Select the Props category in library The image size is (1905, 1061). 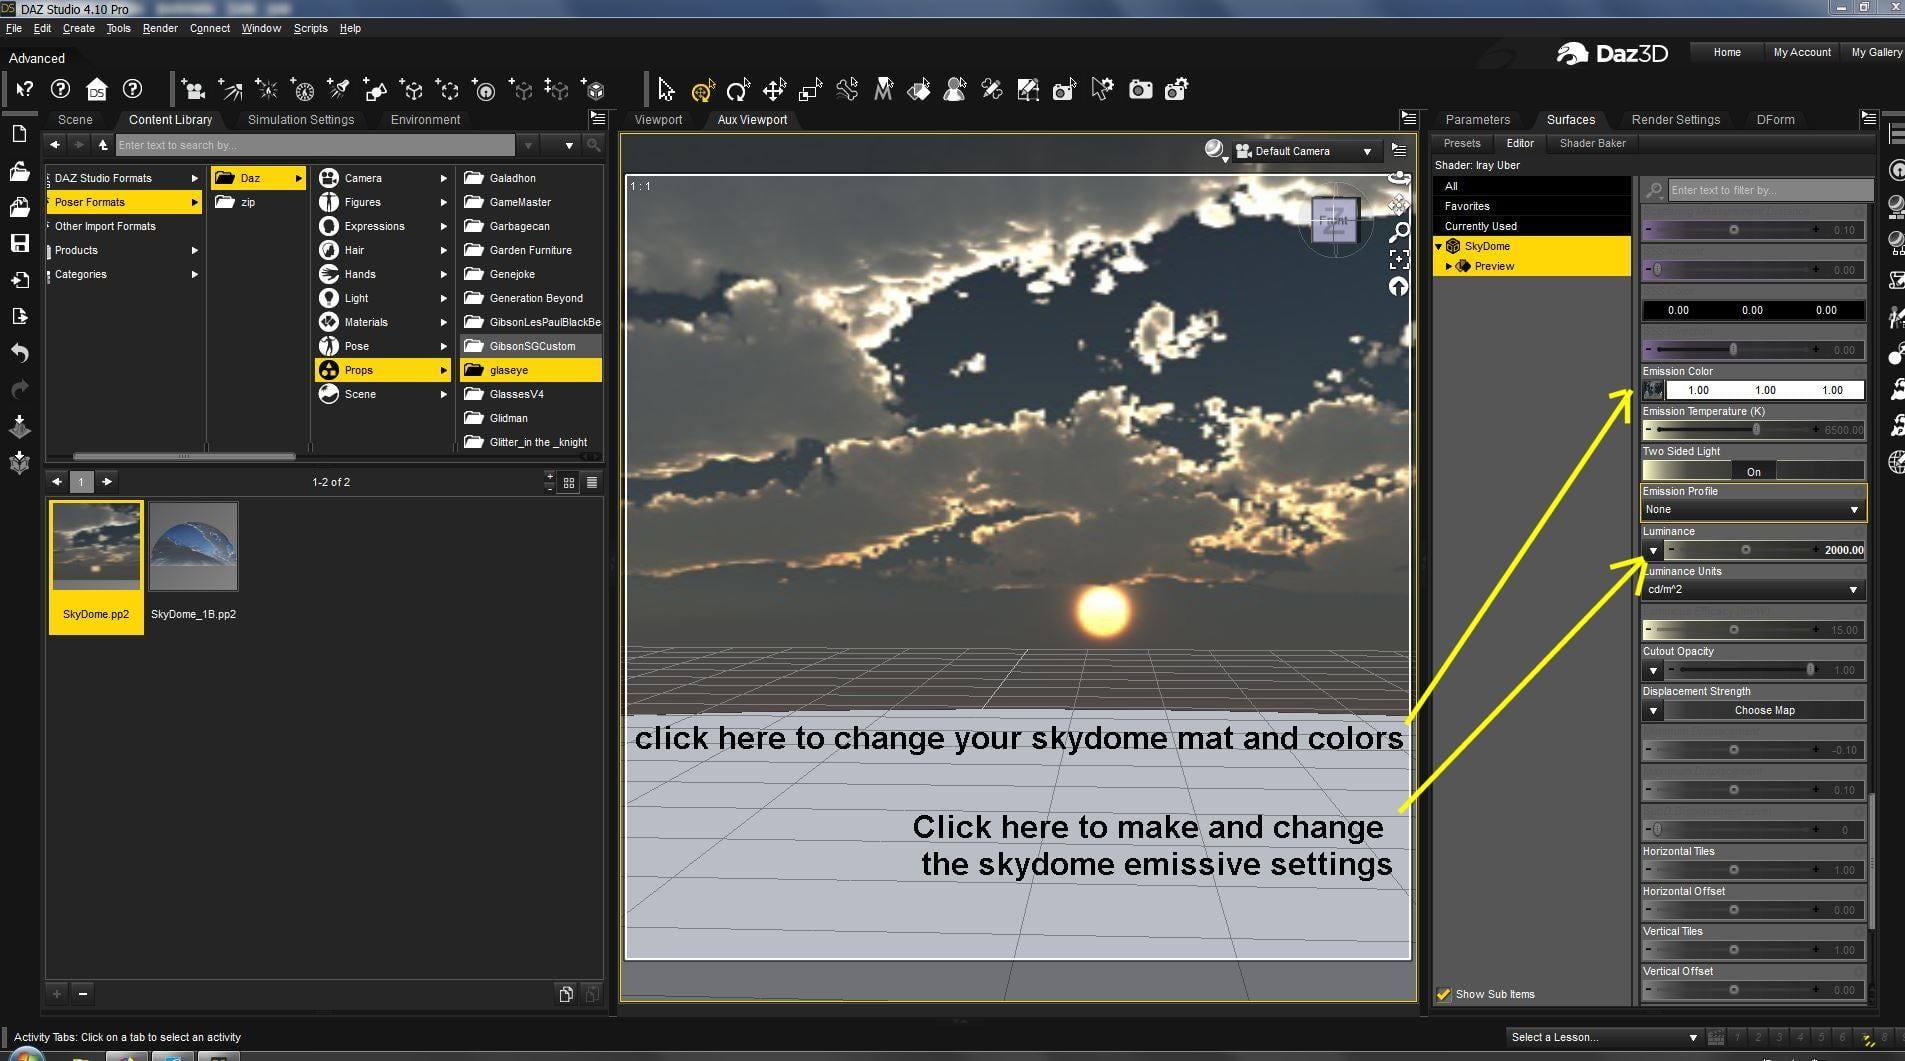tap(384, 370)
